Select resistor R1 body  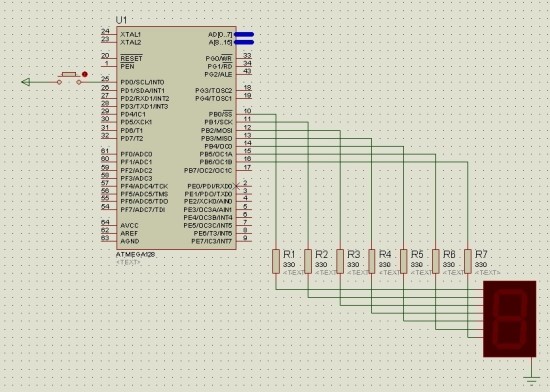[276, 261]
